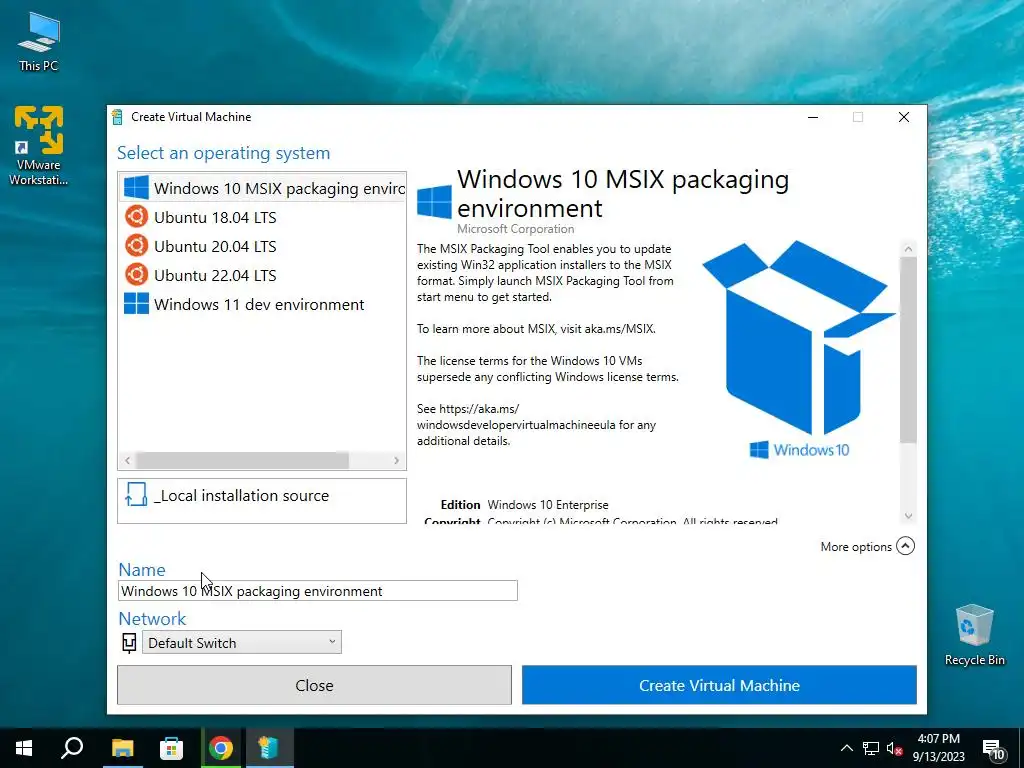Viewport: 1024px width, 768px height.
Task: Open the Recycle Bin desktop icon
Action: pos(974,635)
